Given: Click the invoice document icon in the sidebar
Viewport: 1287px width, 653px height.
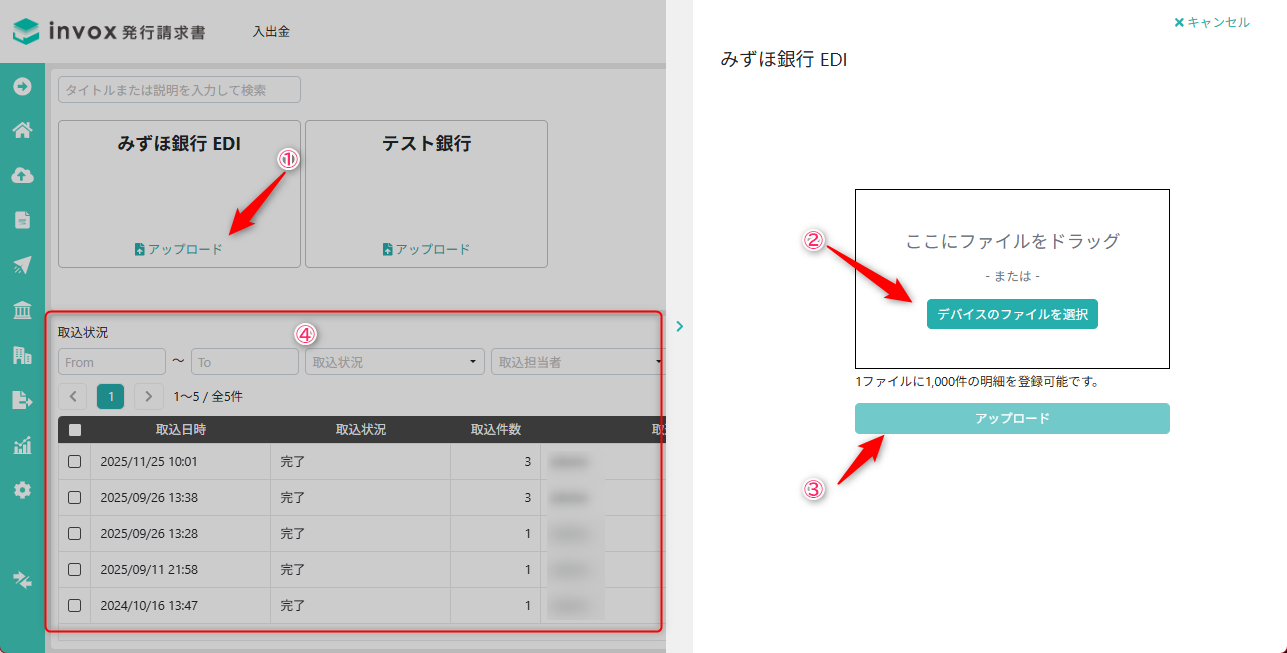Looking at the screenshot, I should [x=22, y=220].
